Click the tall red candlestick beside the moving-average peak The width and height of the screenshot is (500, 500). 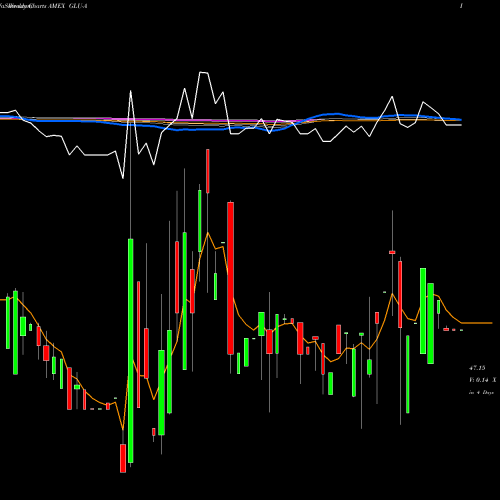point(231,278)
